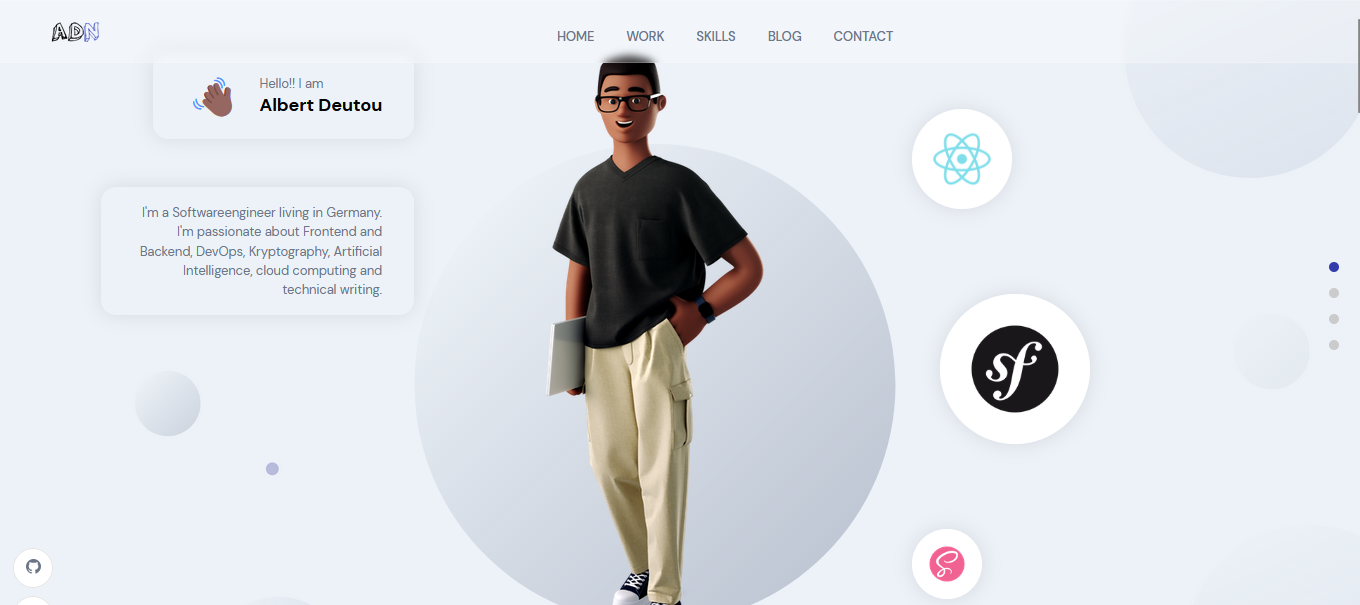1360x605 pixels.
Task: Jump to the CONTACT section
Action: [x=863, y=36]
